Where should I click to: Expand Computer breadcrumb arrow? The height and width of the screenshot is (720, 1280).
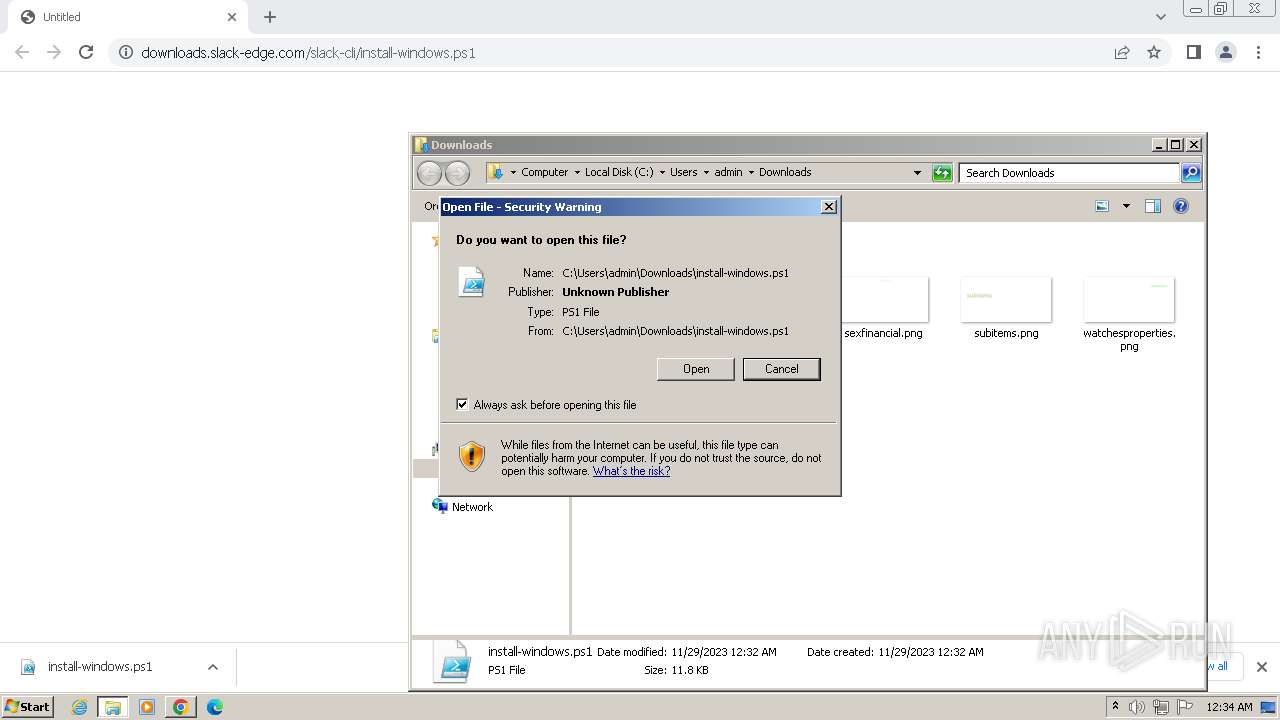pos(577,172)
